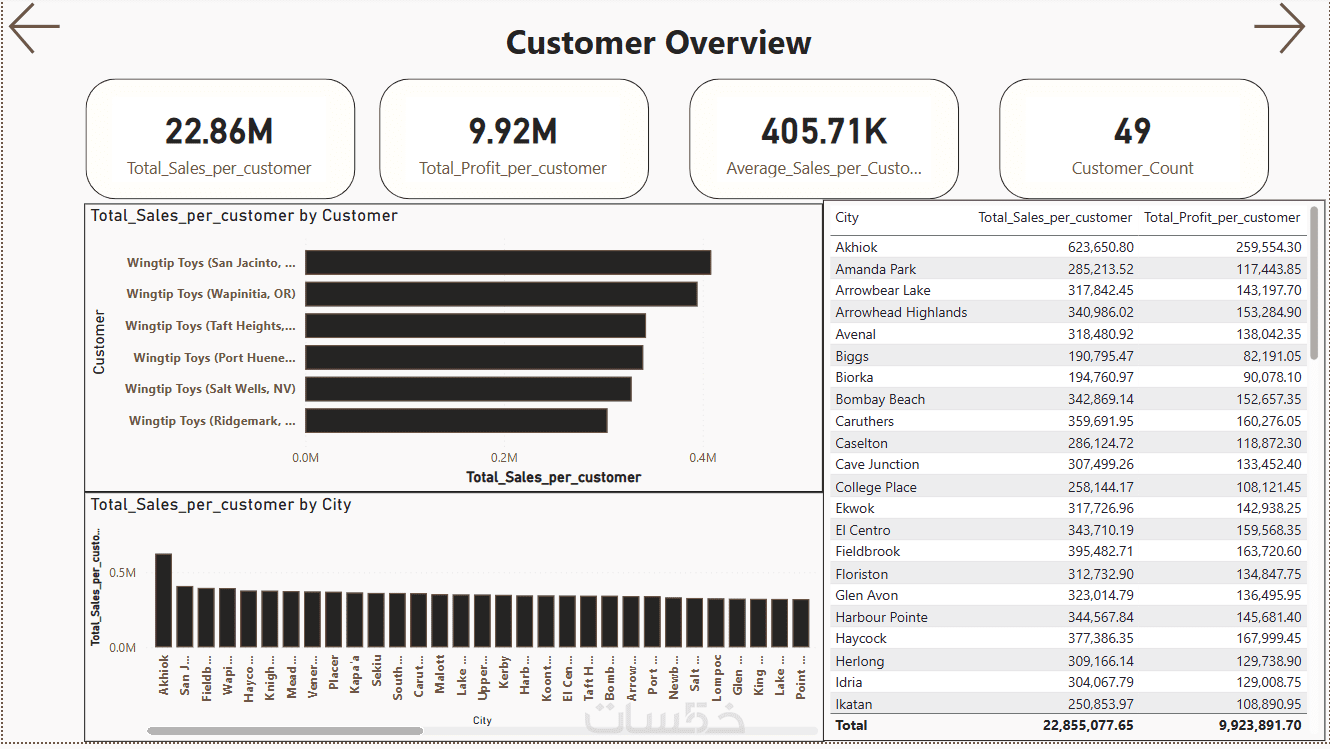Click the Total row label
The width and height of the screenshot is (1330, 749).
point(852,725)
